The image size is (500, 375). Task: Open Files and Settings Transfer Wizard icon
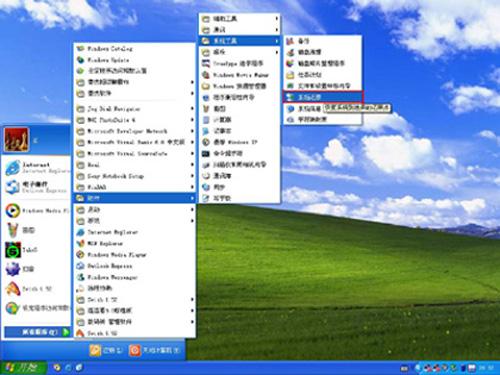click(x=290, y=86)
